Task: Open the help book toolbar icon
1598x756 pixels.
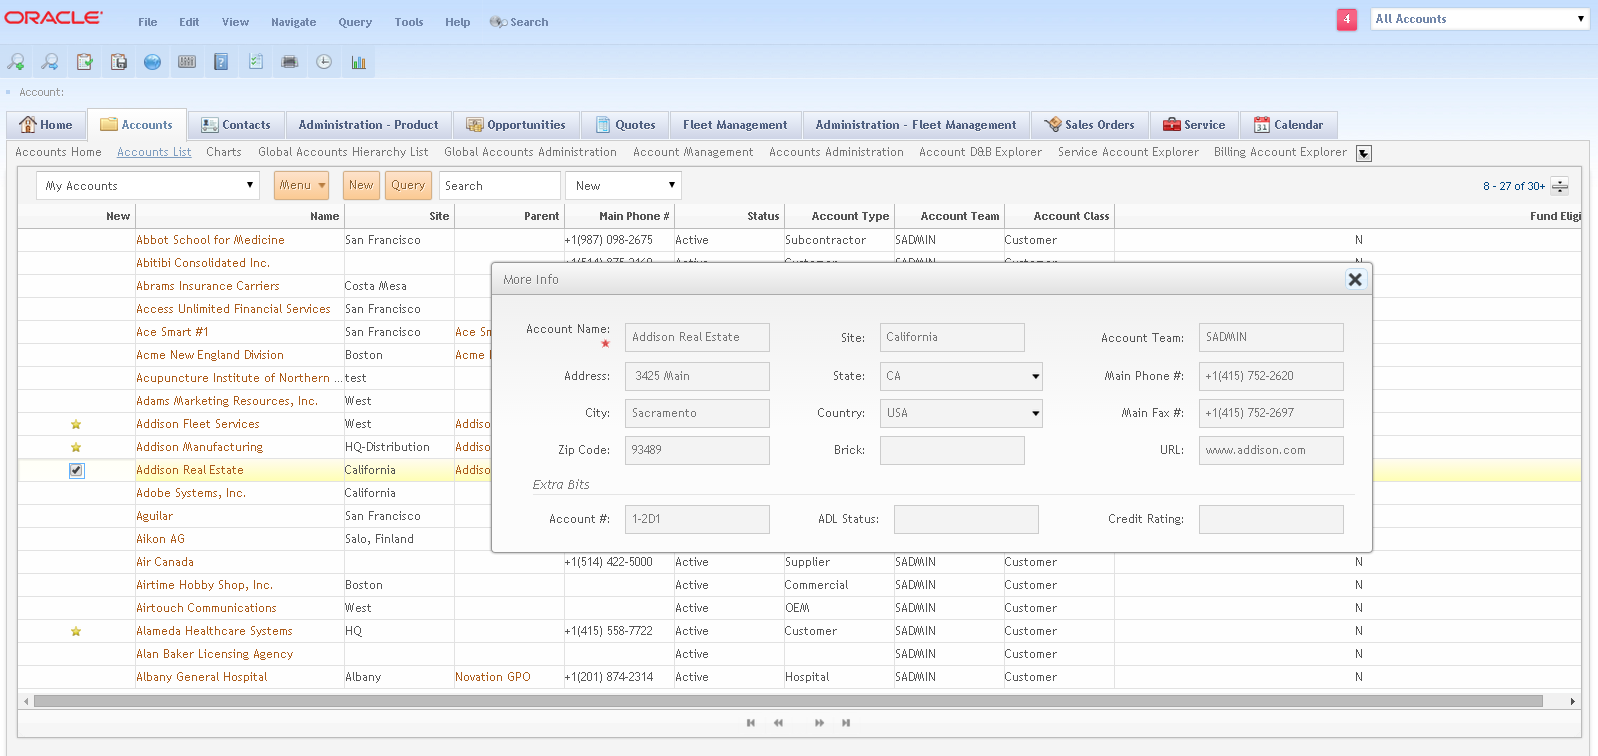Action: pyautogui.click(x=221, y=62)
